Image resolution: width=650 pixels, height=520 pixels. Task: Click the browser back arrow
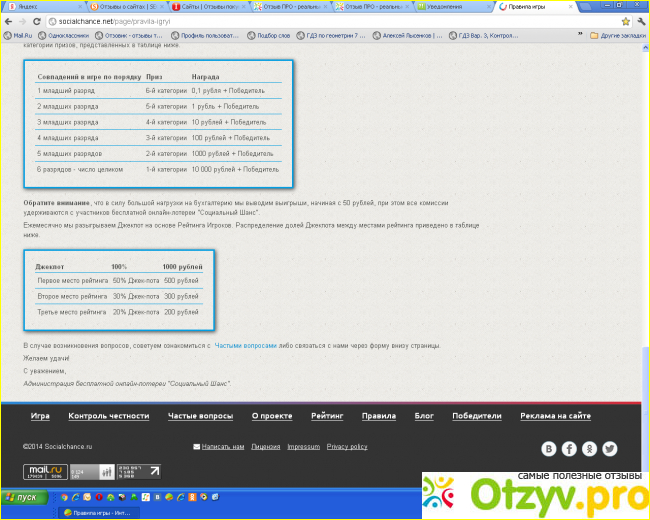coord(9,20)
